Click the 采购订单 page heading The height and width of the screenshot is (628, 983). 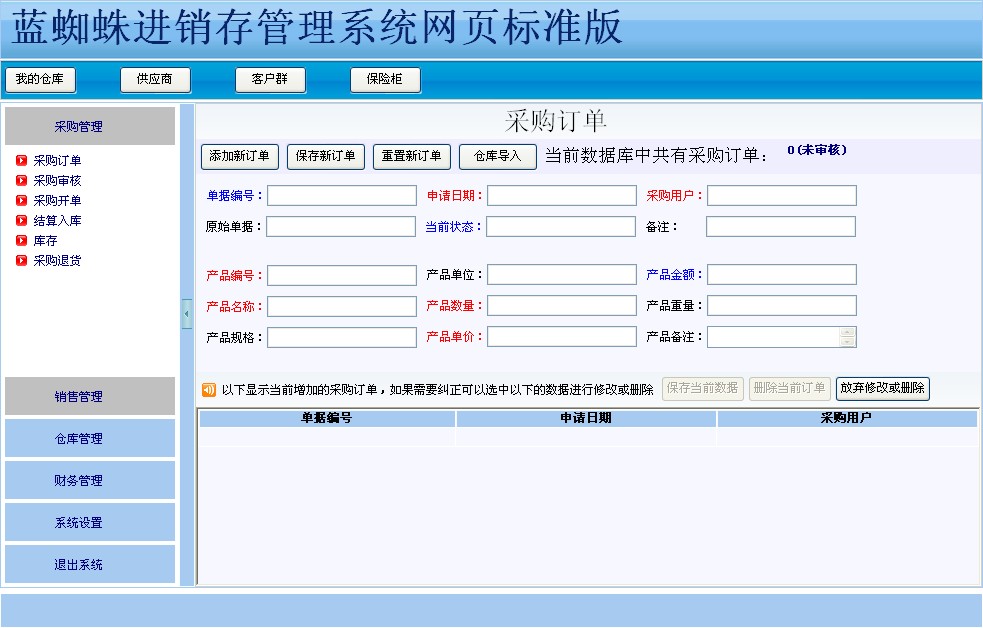point(555,121)
